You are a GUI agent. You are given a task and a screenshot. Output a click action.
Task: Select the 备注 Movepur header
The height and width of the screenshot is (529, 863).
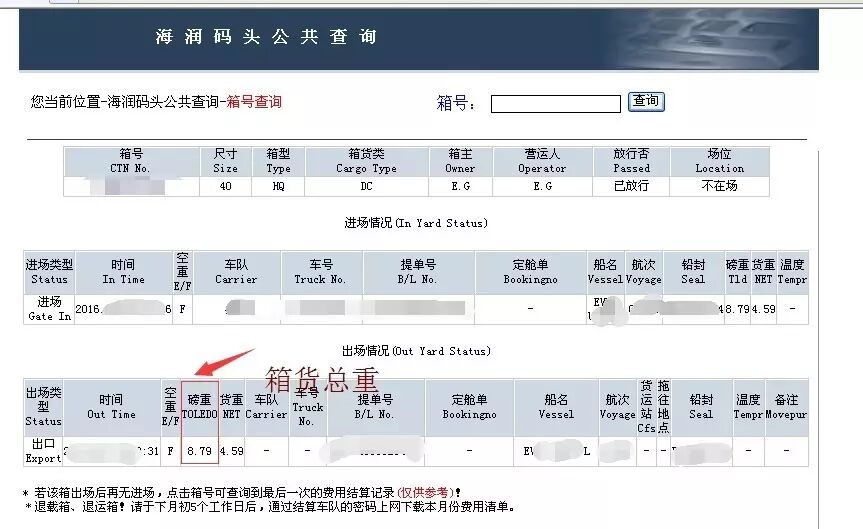[786, 407]
